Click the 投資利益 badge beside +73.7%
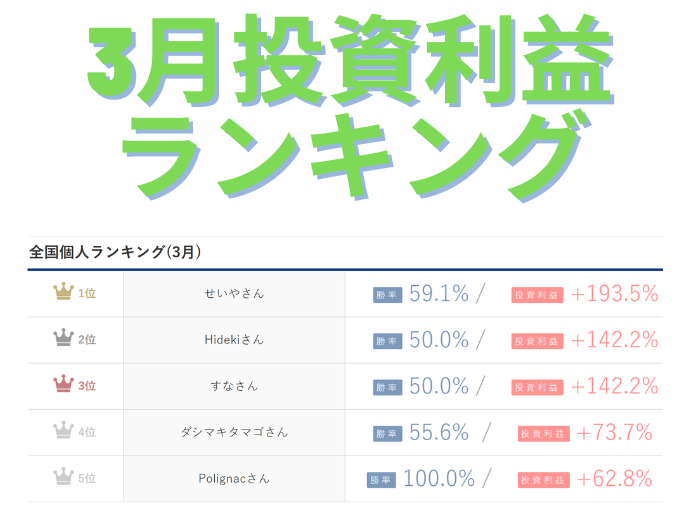This screenshot has height=525, width=700. (x=543, y=433)
